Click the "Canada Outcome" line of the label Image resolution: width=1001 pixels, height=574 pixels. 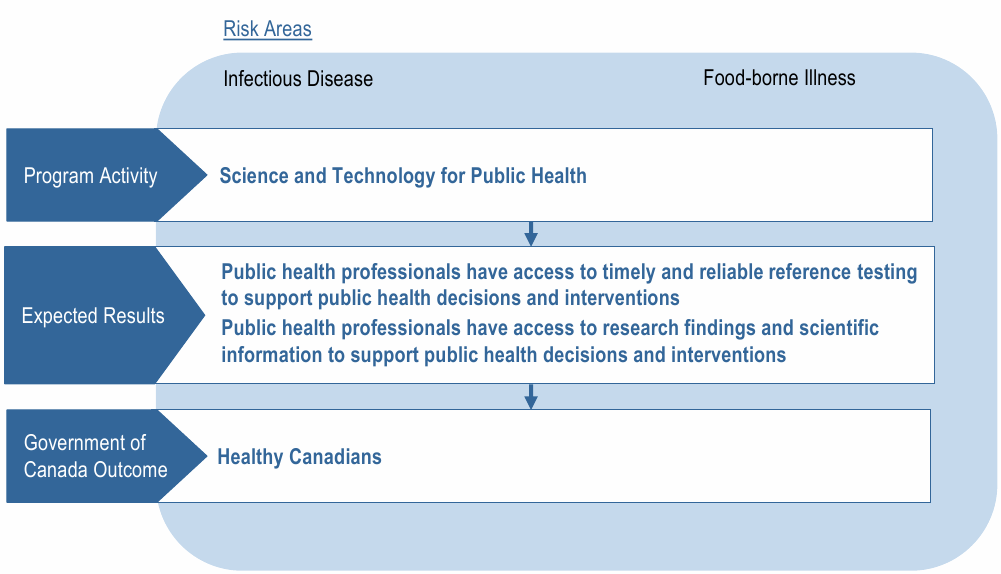(95, 469)
